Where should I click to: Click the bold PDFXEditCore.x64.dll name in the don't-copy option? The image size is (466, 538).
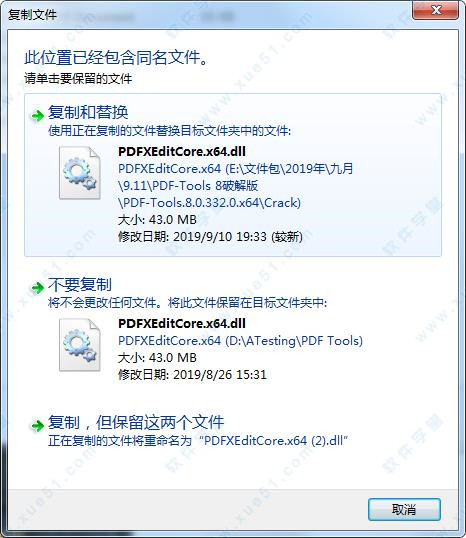tap(182, 323)
